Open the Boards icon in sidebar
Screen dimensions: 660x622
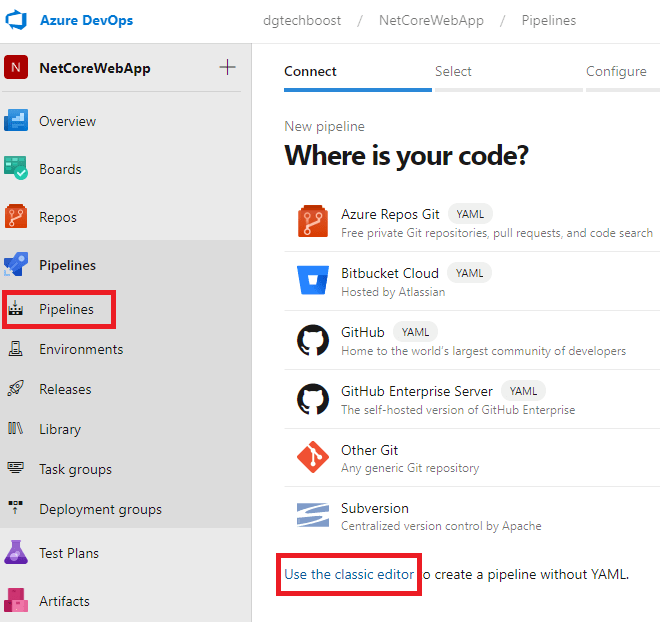[17, 169]
